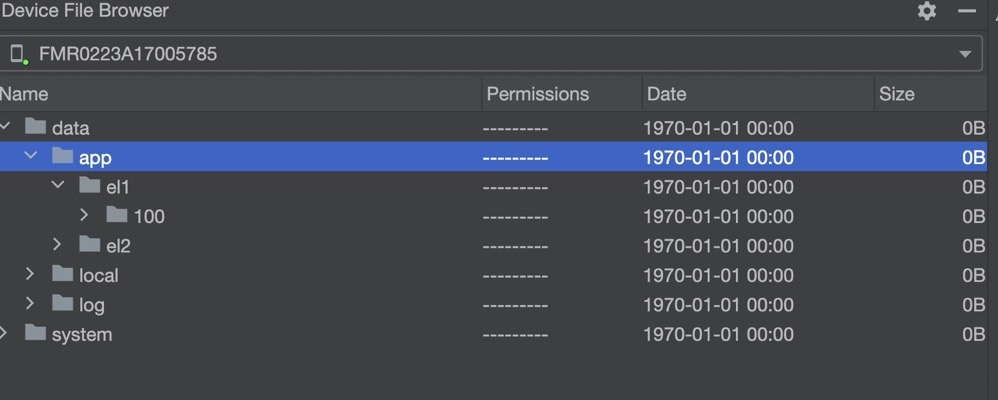Click the app folder icon

pyautogui.click(x=63, y=156)
